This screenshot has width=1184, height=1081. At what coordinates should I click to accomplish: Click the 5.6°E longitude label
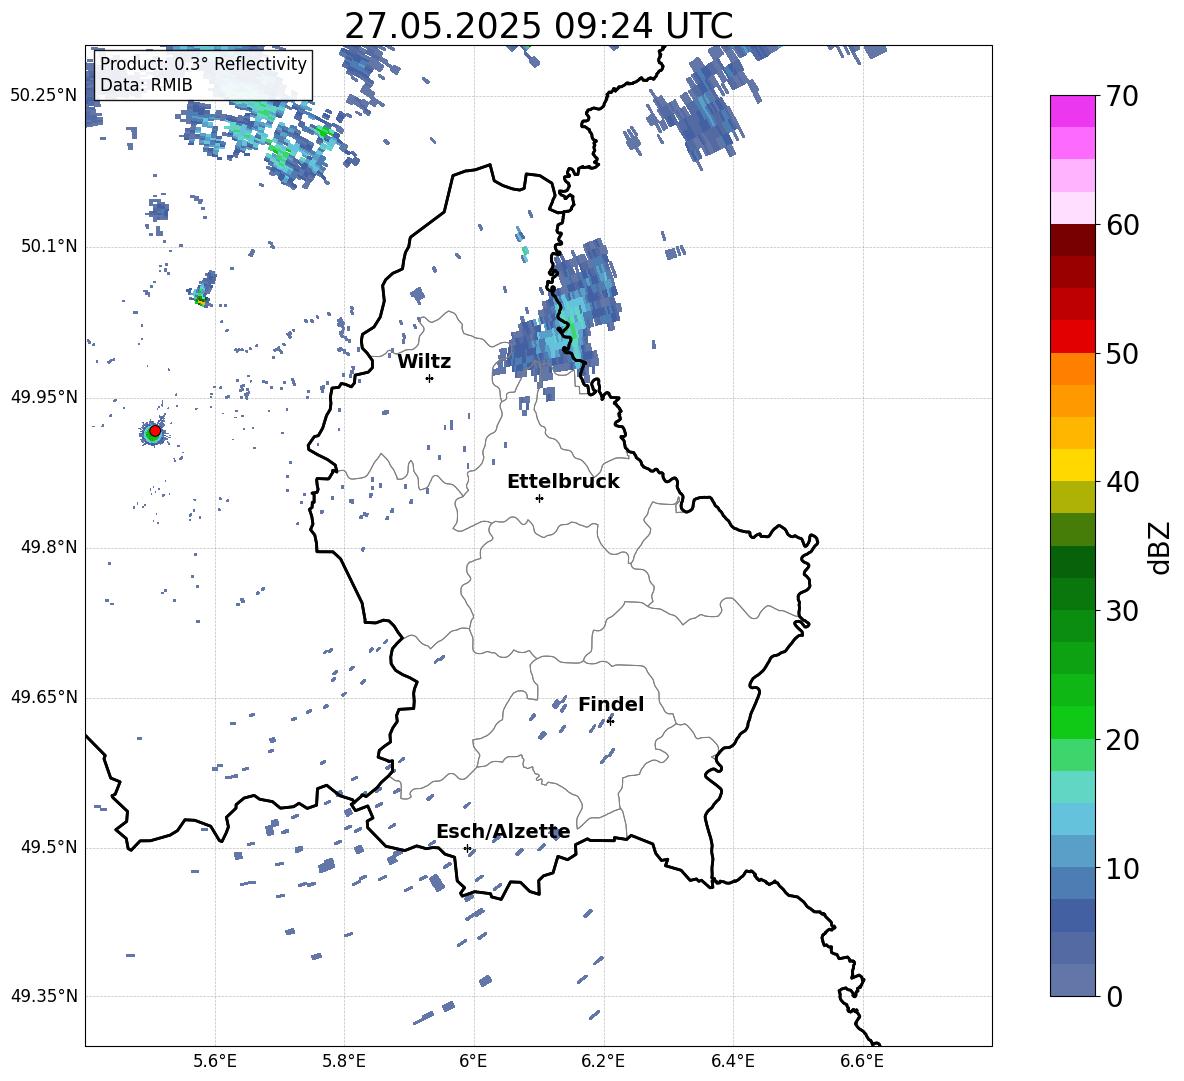coord(215,1061)
